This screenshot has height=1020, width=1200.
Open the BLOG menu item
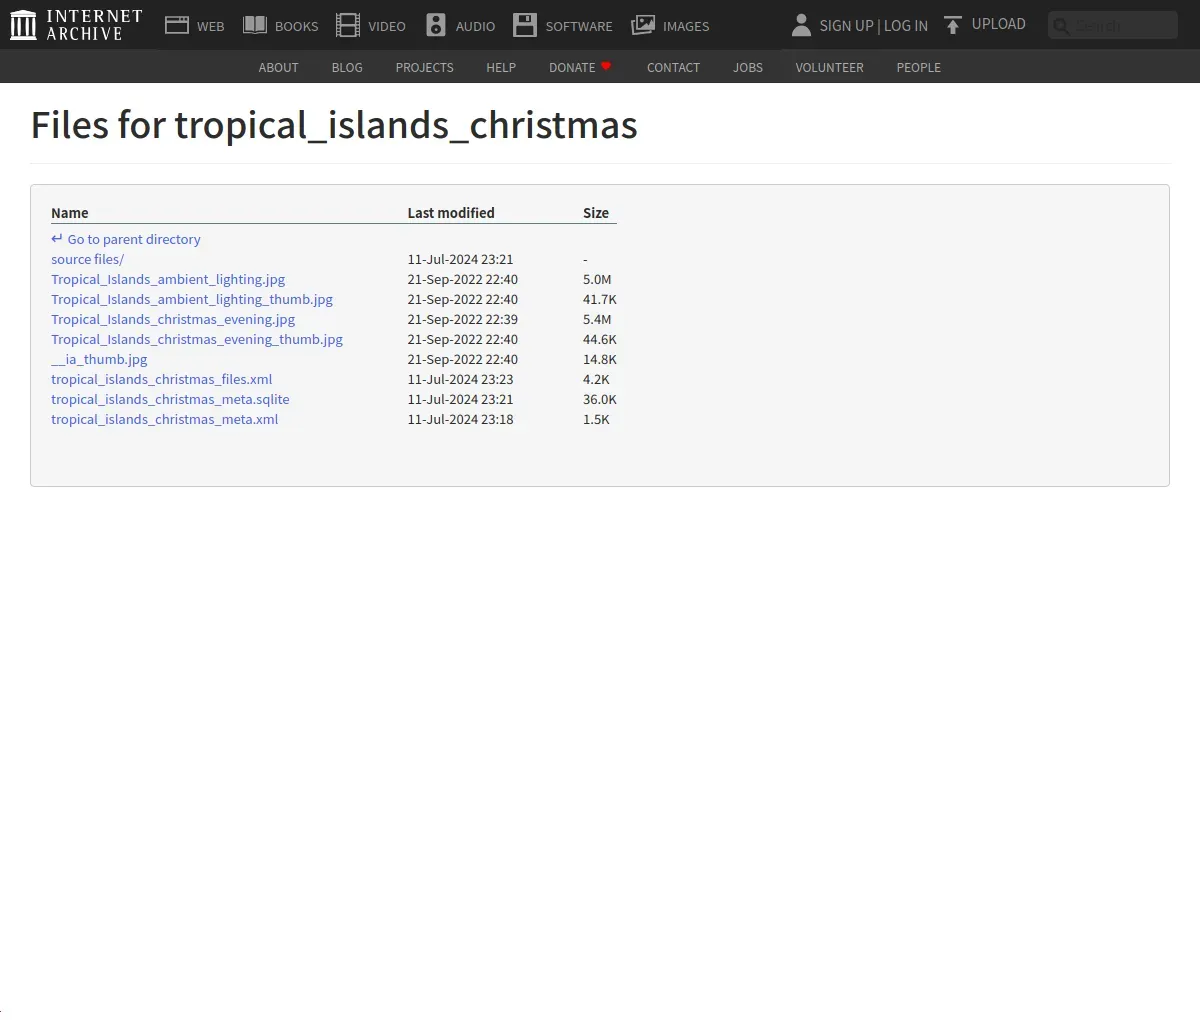[347, 67]
